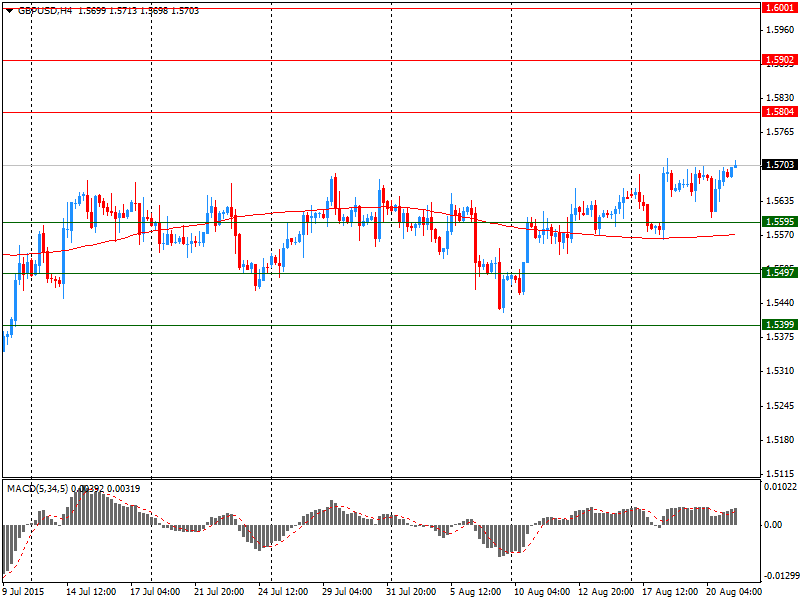Click the 1.5902 red resistance price label
The image size is (800, 600).
(x=779, y=60)
